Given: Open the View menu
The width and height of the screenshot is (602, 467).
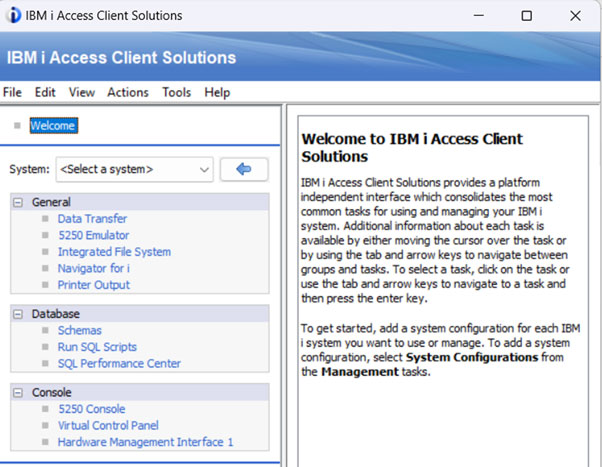Looking at the screenshot, I should tap(82, 92).
